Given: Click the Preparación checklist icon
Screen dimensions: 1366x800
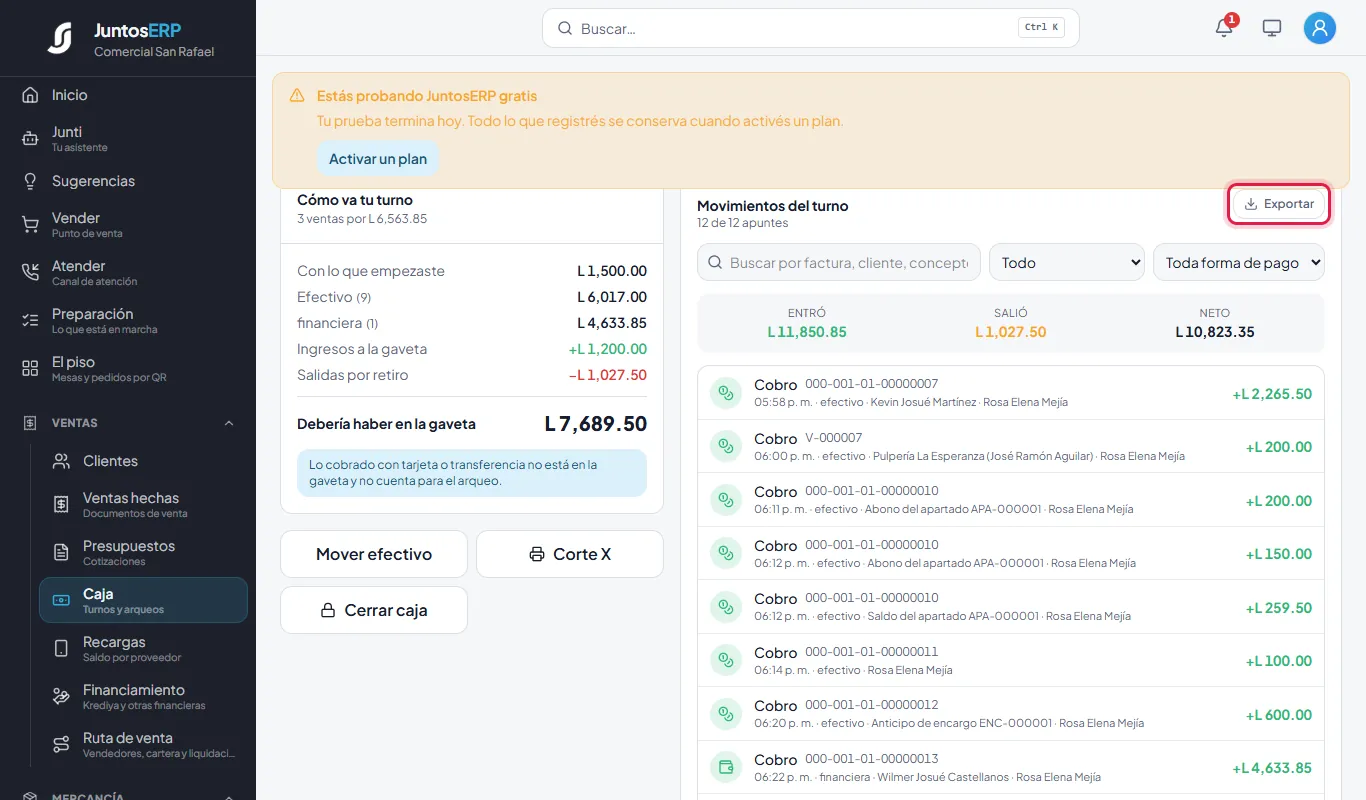Looking at the screenshot, I should click(x=30, y=321).
